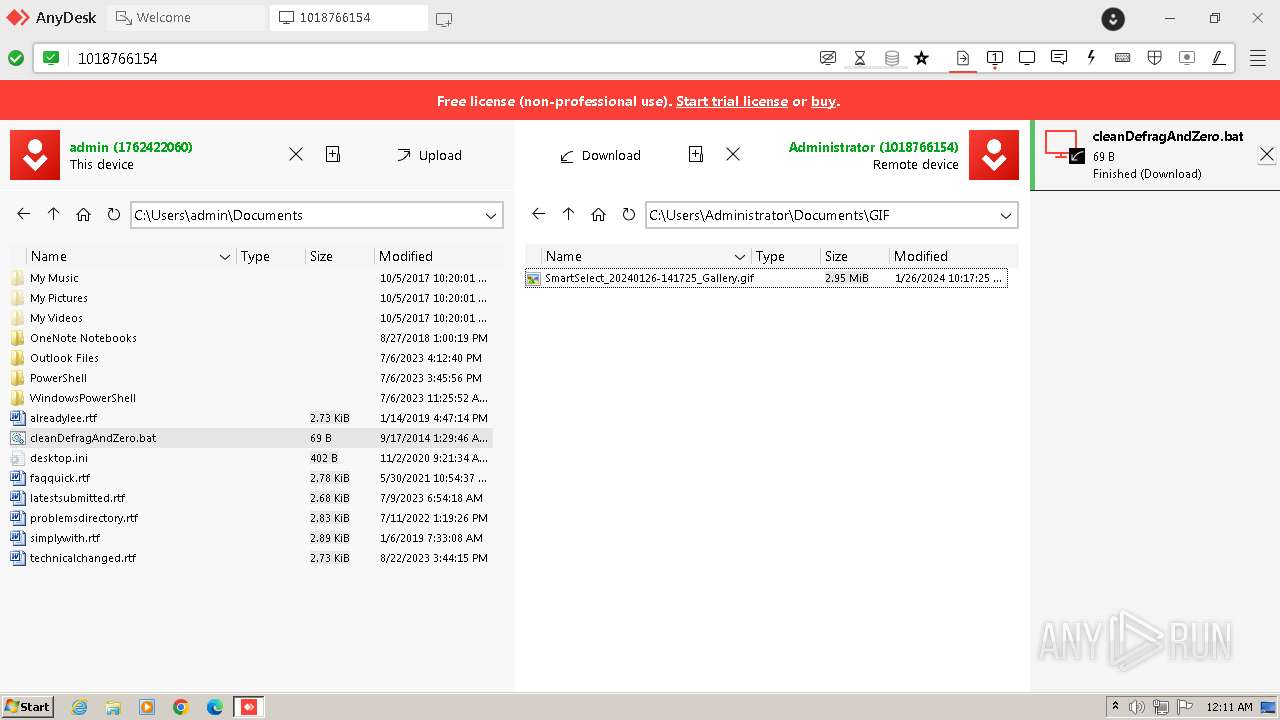The height and width of the screenshot is (720, 1280).
Task: Create new folder in remote panel
Action: (696, 154)
